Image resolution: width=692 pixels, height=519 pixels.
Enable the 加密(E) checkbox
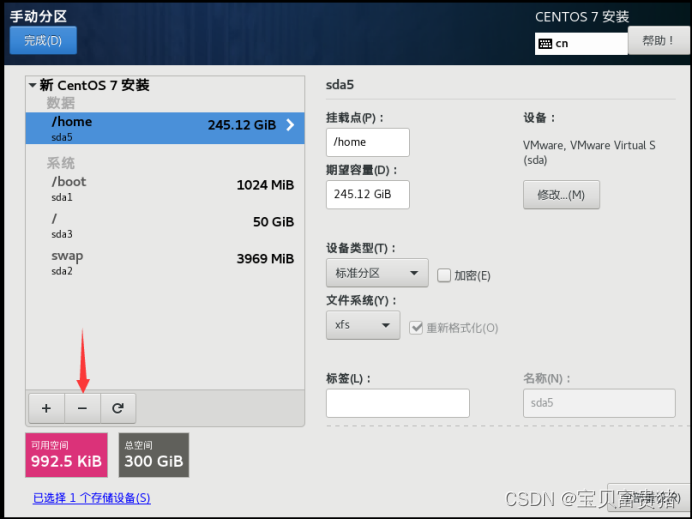click(x=444, y=275)
